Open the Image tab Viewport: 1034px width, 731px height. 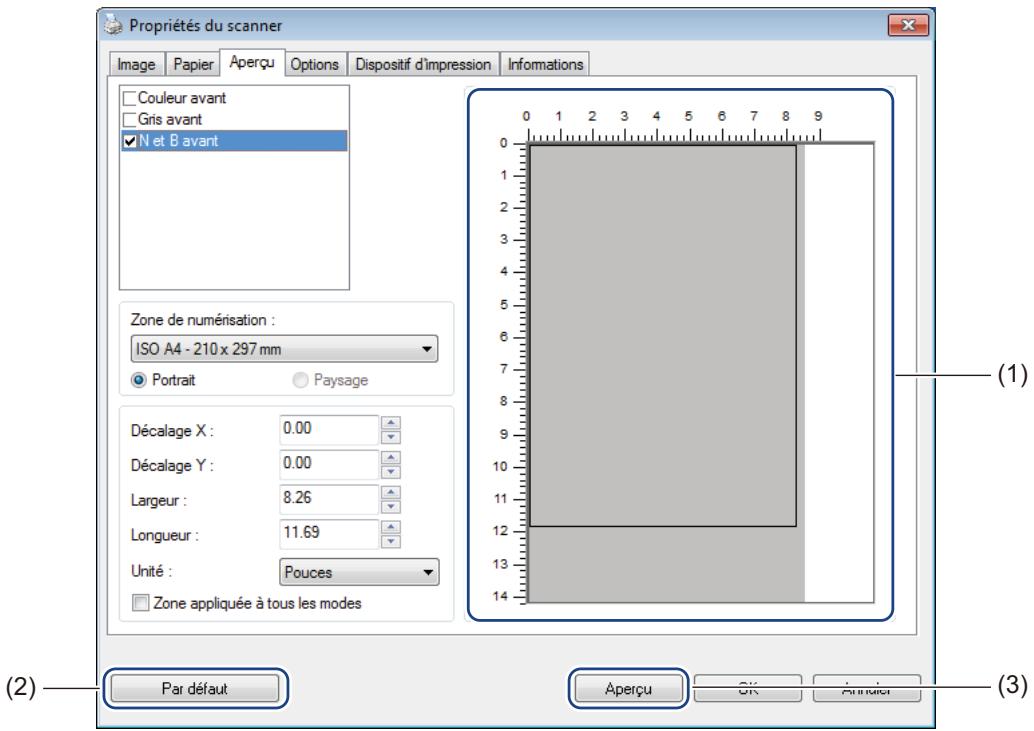coord(137,64)
